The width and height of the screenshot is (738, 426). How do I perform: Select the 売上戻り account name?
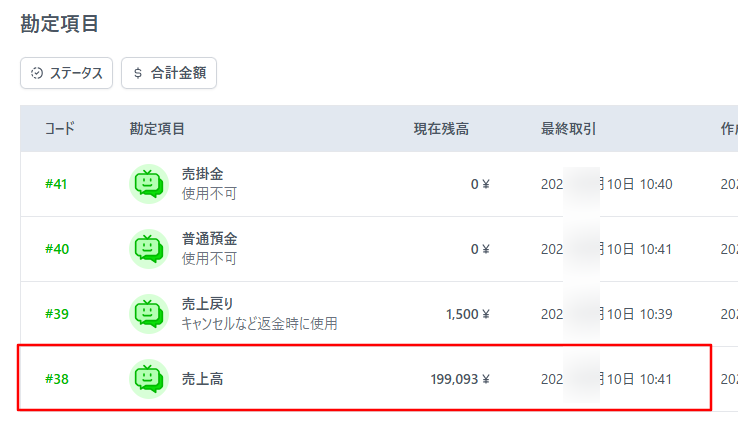[209, 305]
